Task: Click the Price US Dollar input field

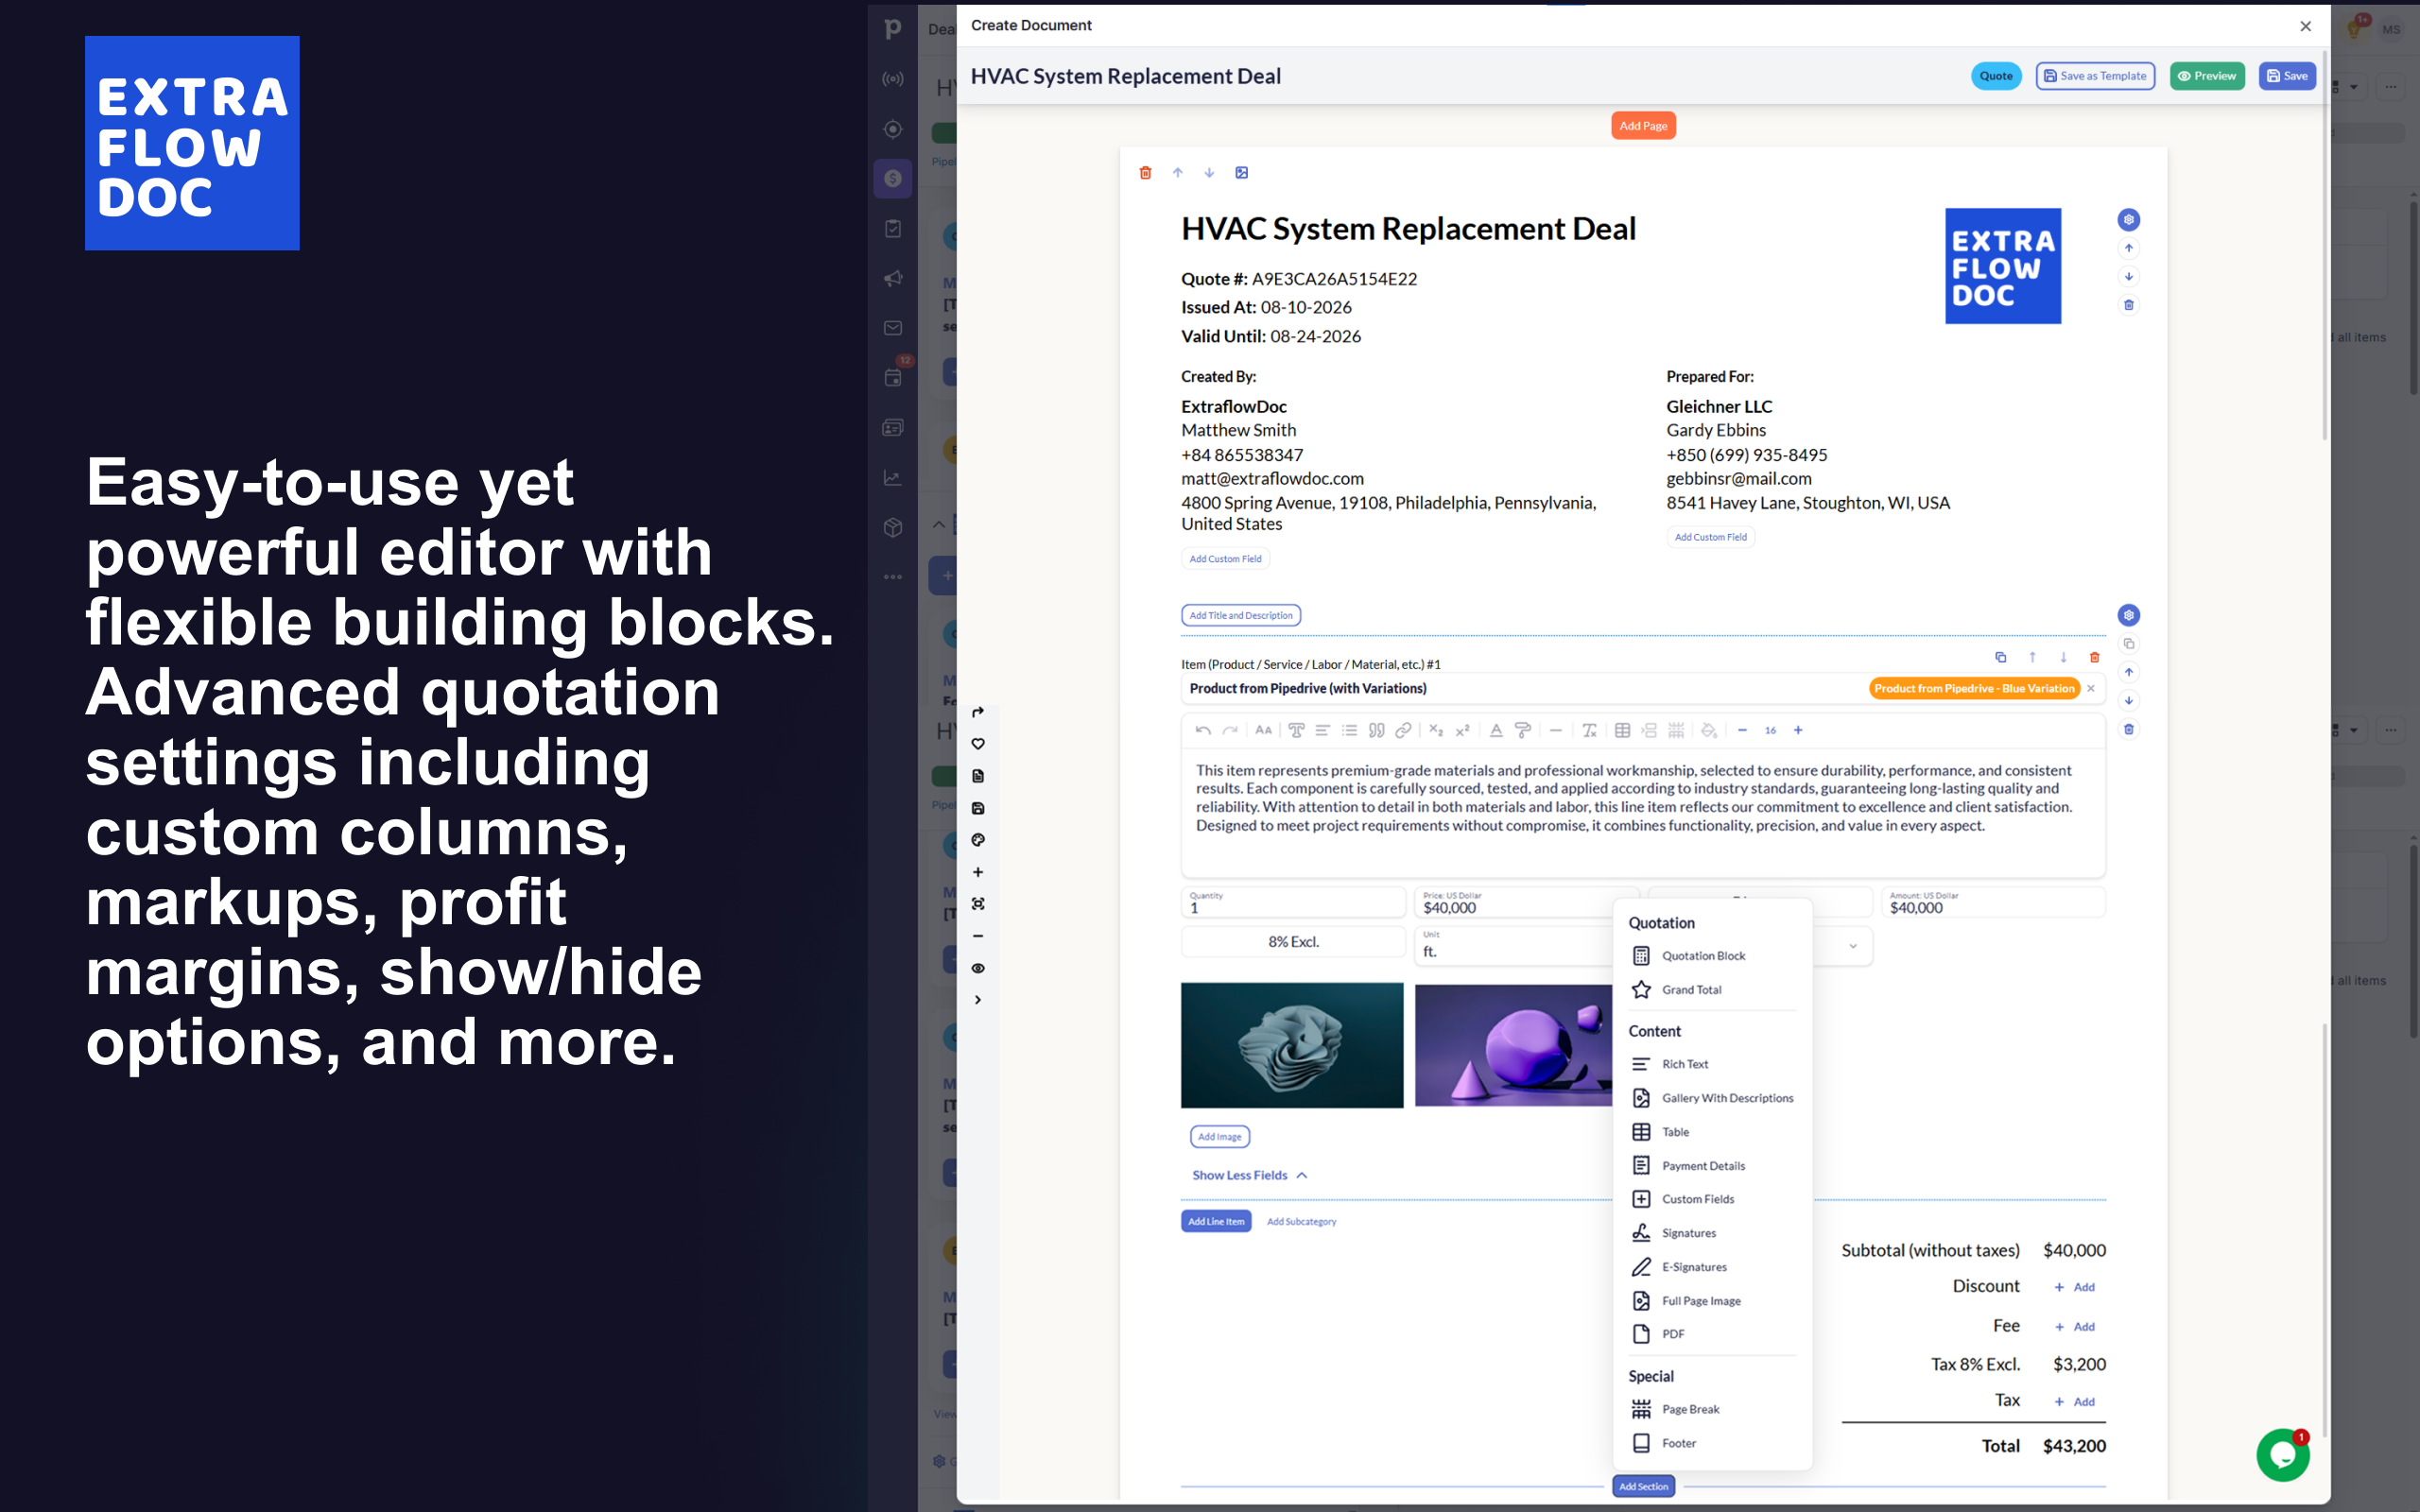Action: [1526, 902]
